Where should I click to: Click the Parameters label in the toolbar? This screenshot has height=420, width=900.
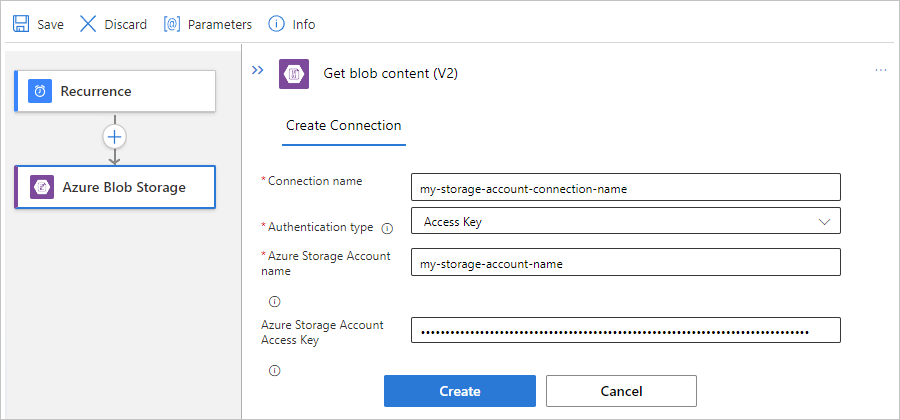(220, 25)
